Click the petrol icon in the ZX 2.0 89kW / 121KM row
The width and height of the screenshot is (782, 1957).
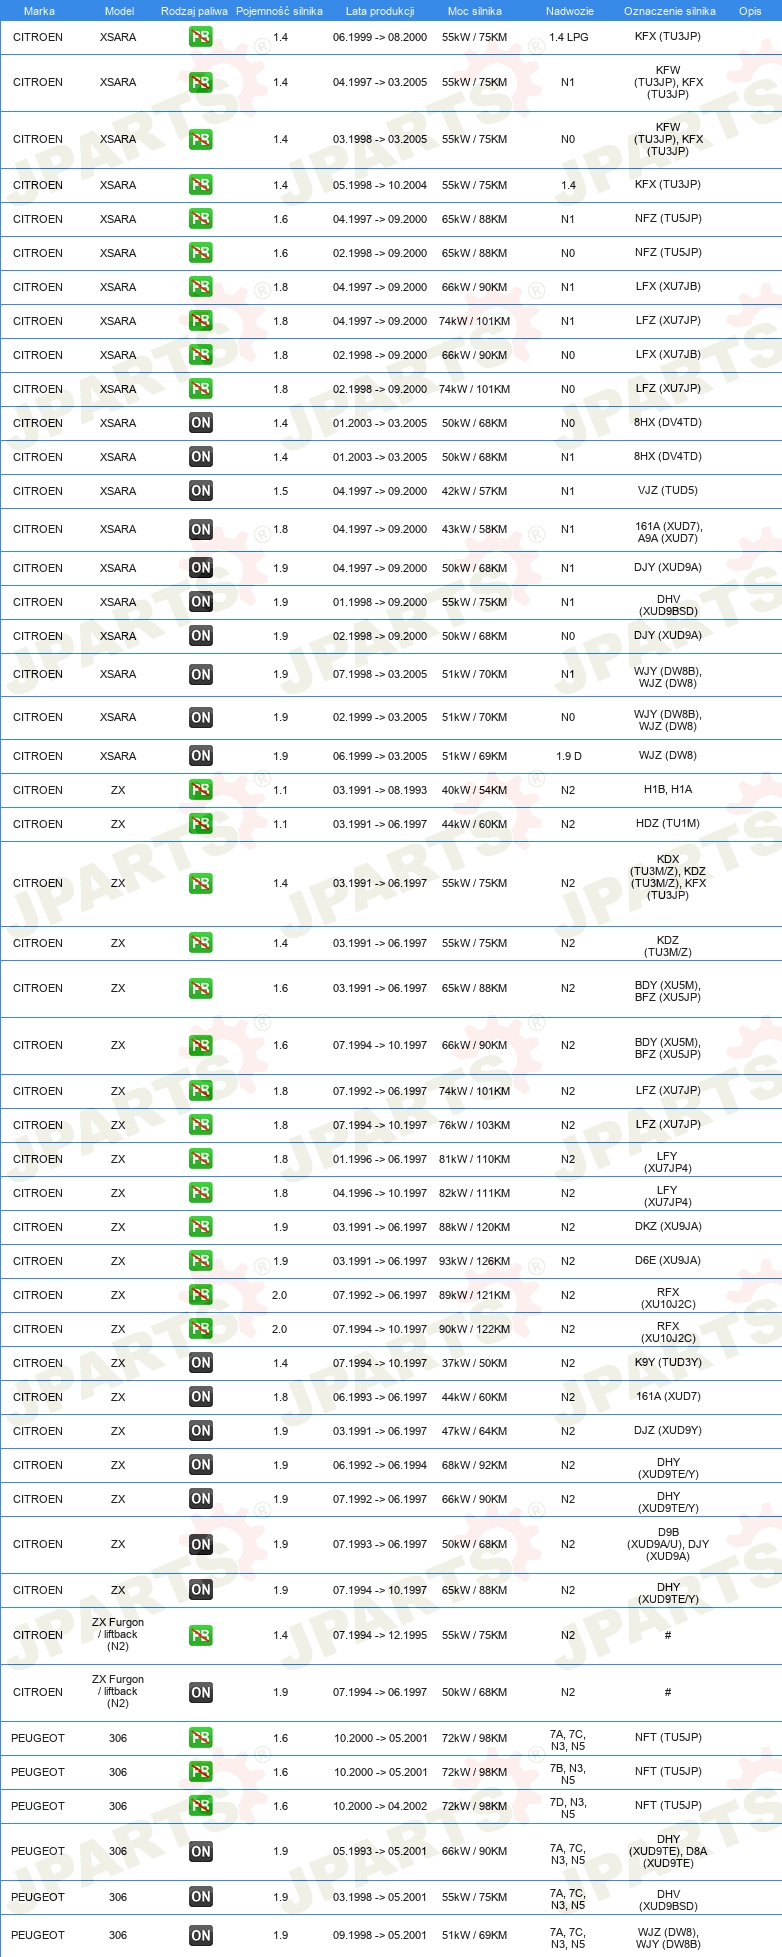[x=201, y=1295]
